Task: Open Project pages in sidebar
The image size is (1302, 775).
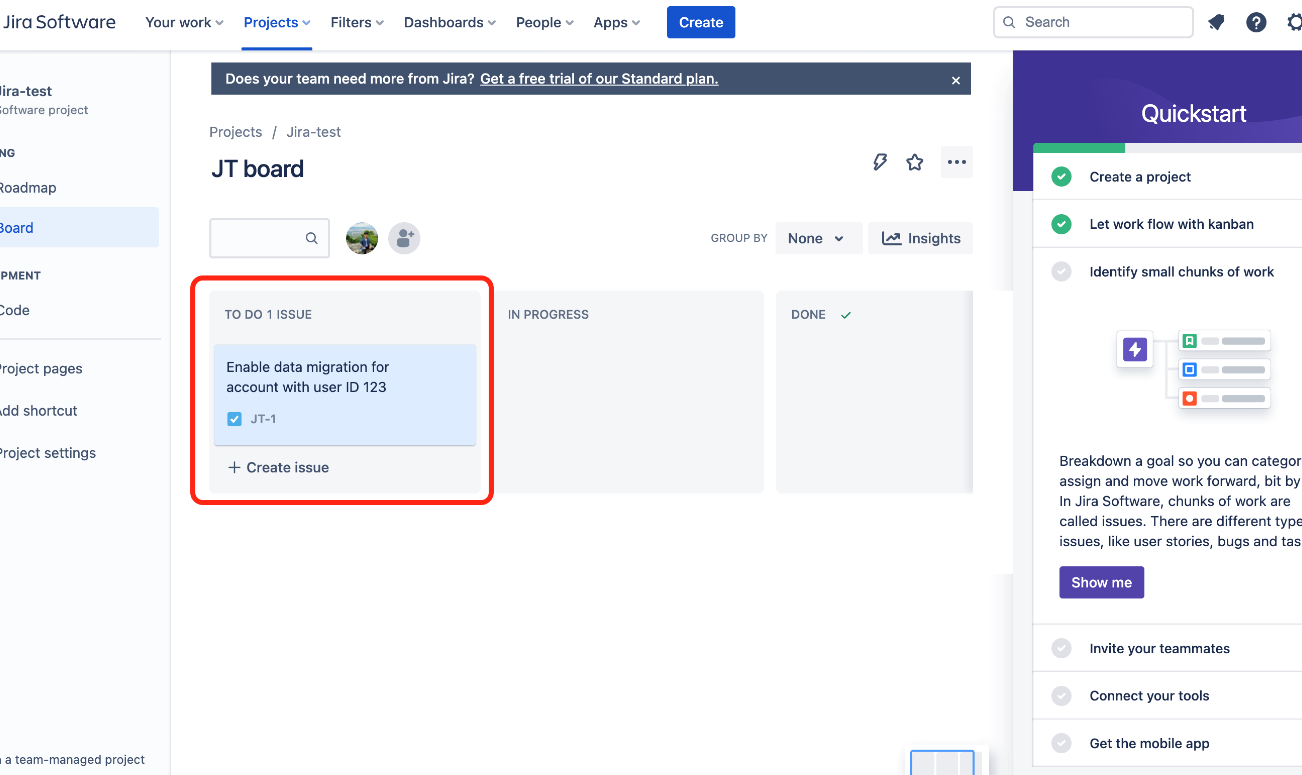Action: [41, 369]
